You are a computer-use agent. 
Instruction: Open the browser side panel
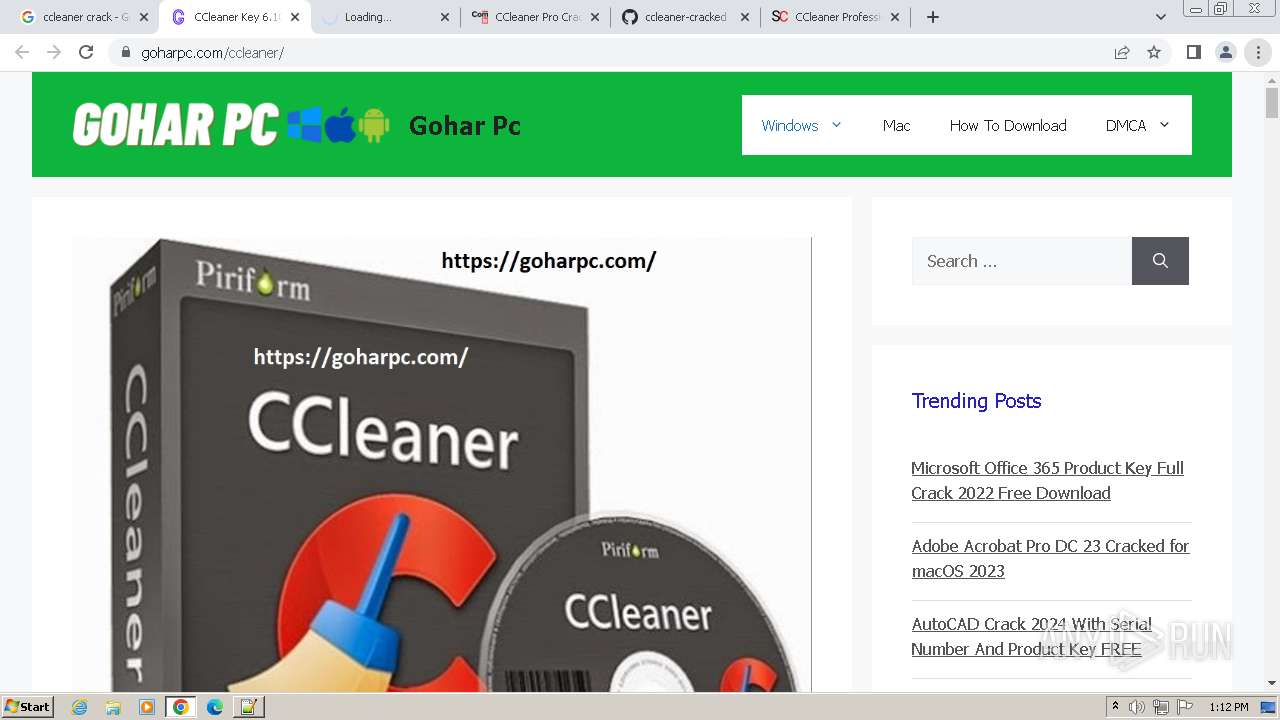tap(1193, 52)
